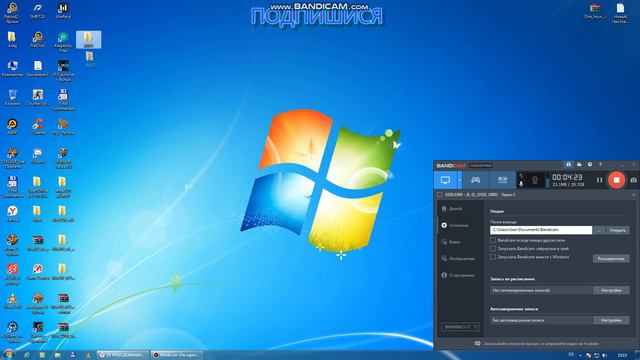
Task: Select the Корзина recycle bin icon
Action: [x=13, y=98]
